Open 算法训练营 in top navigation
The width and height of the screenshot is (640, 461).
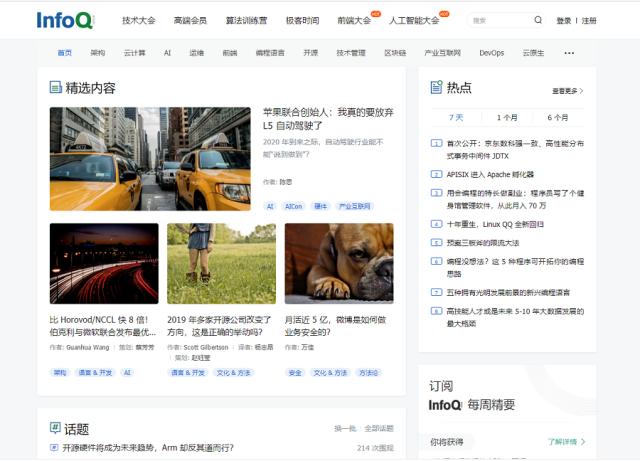point(247,20)
